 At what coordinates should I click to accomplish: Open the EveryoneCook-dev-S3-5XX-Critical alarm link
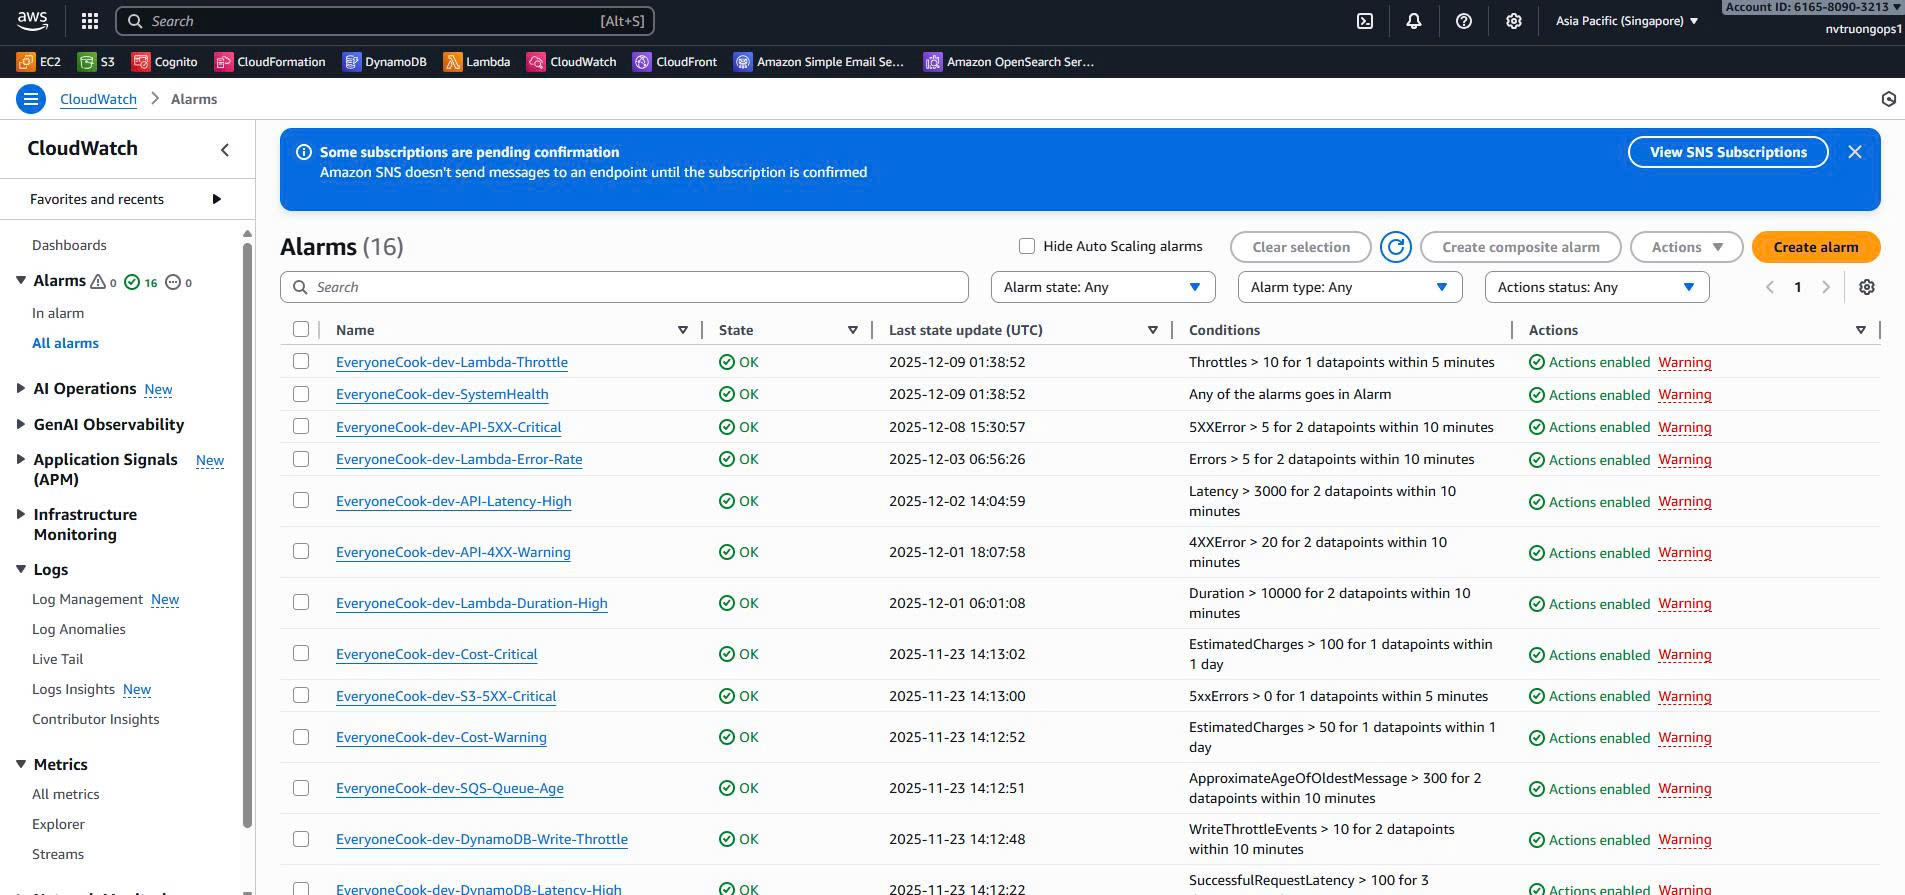tap(446, 696)
